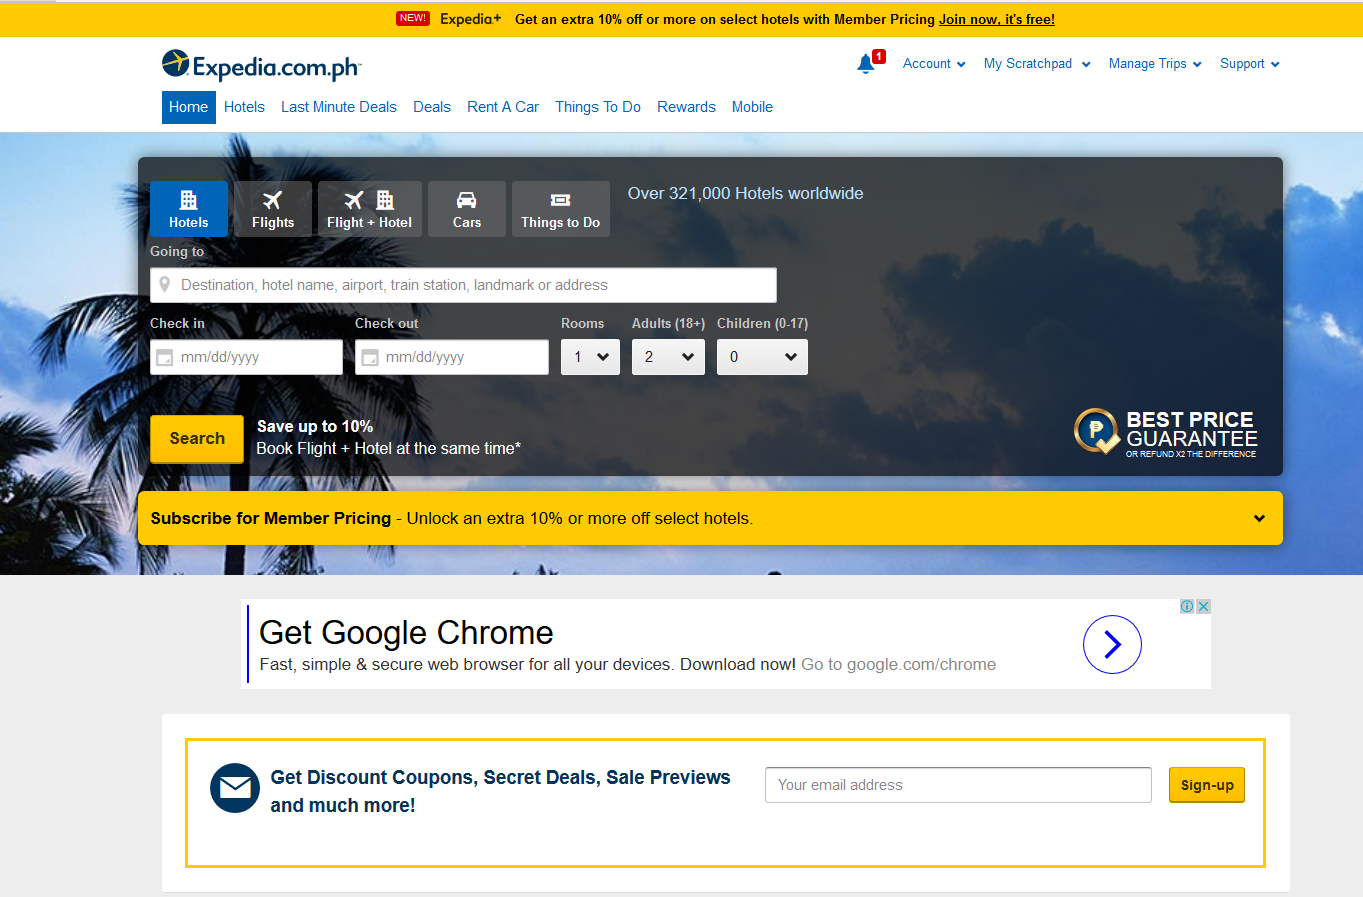Select the Things to Do search tab
Screen dimensions: 1363x897
(561, 209)
